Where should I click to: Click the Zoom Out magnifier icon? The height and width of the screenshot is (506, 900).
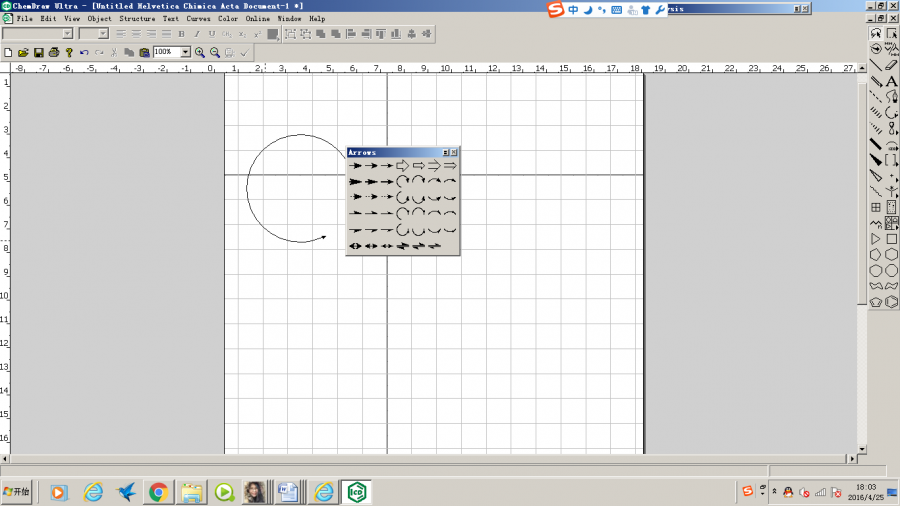click(215, 52)
